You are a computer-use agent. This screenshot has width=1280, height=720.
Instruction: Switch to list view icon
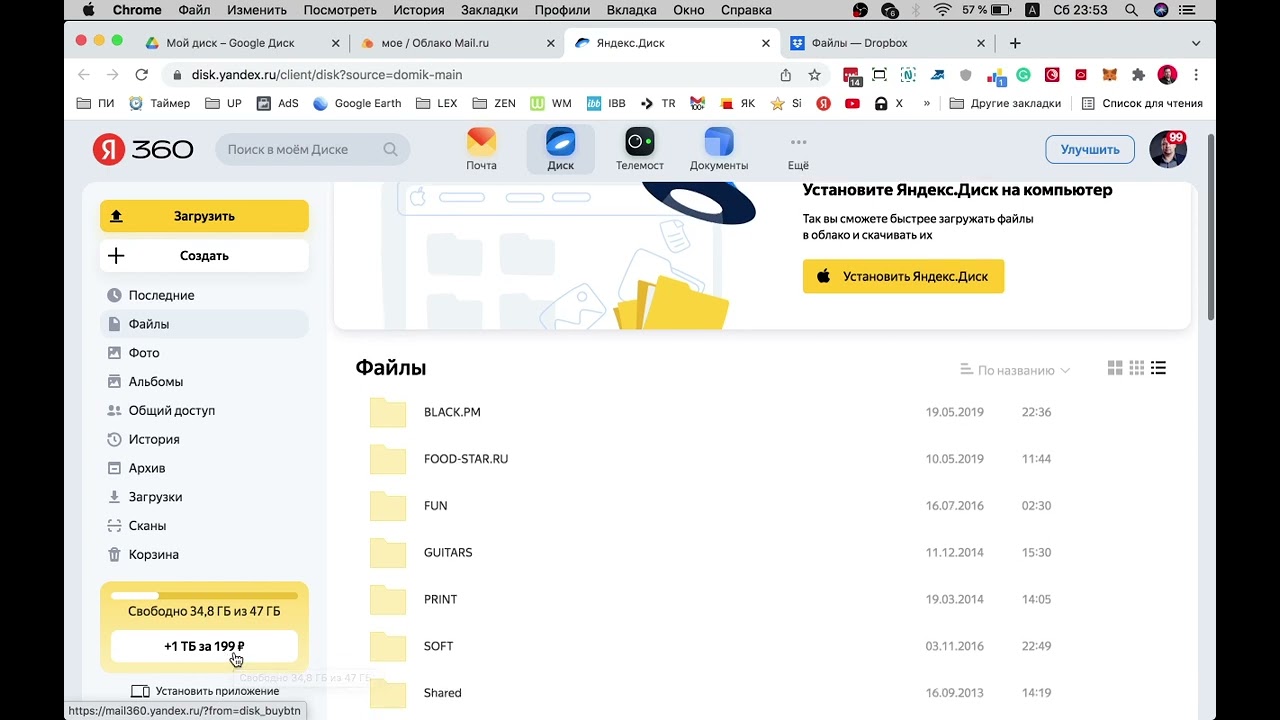click(1158, 369)
